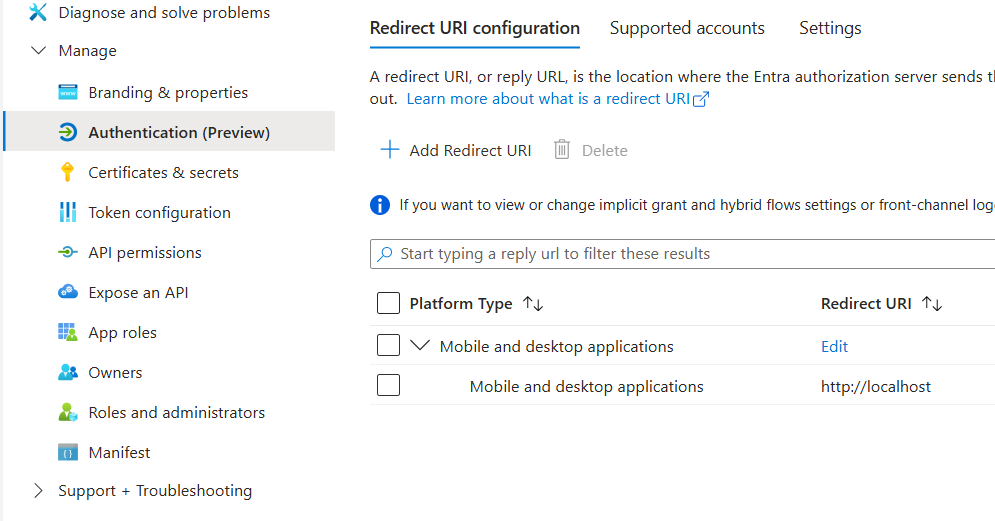The width and height of the screenshot is (995, 521).
Task: Click the Certificates & secrets key icon
Action: (67, 172)
